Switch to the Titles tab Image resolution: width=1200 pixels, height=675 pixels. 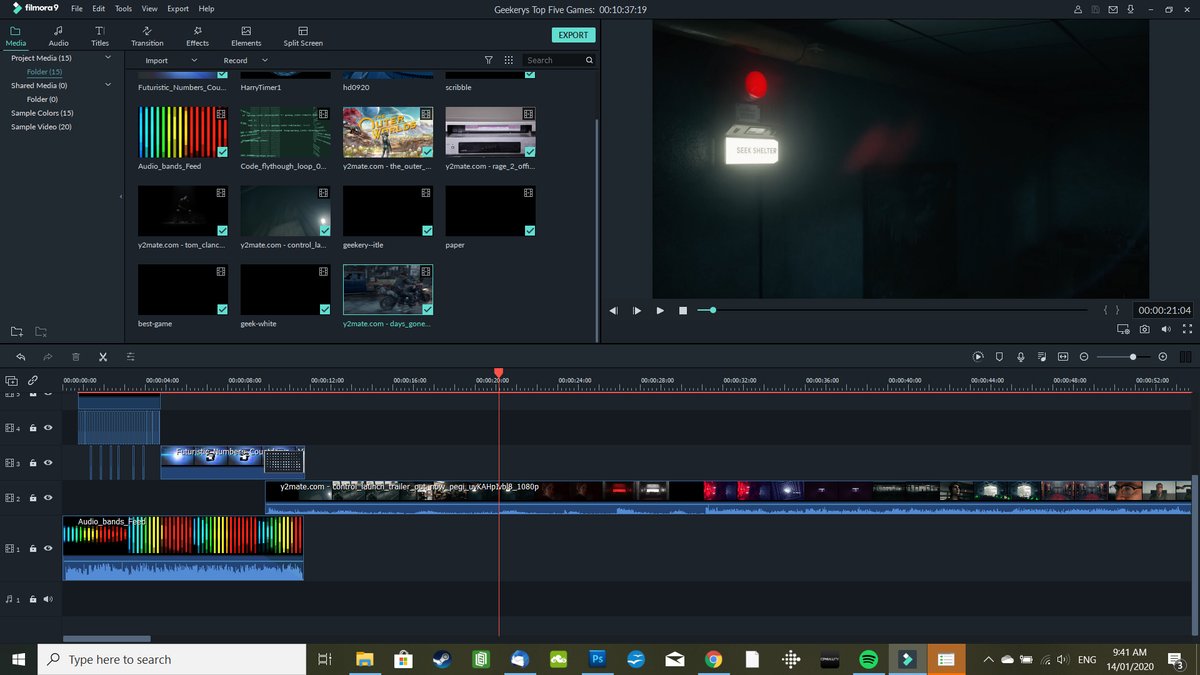tap(100, 36)
